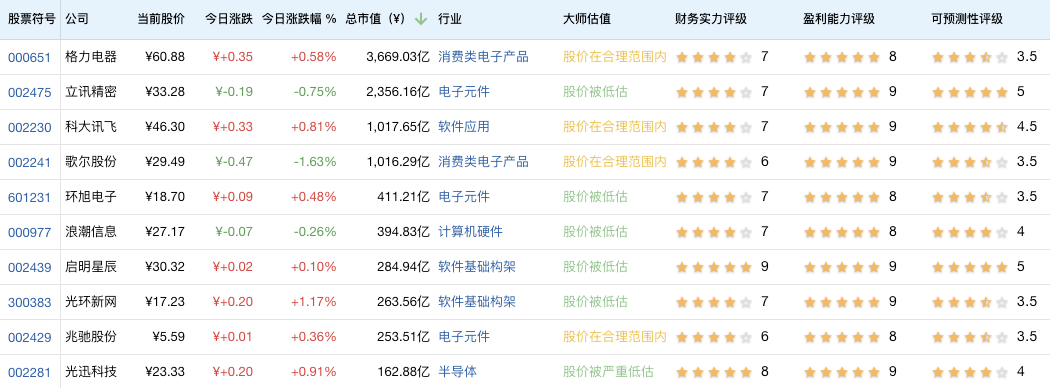The height and width of the screenshot is (388, 1050).
Task: Open 消费类电子产品 industry link for 格力电器
Action: coord(483,57)
